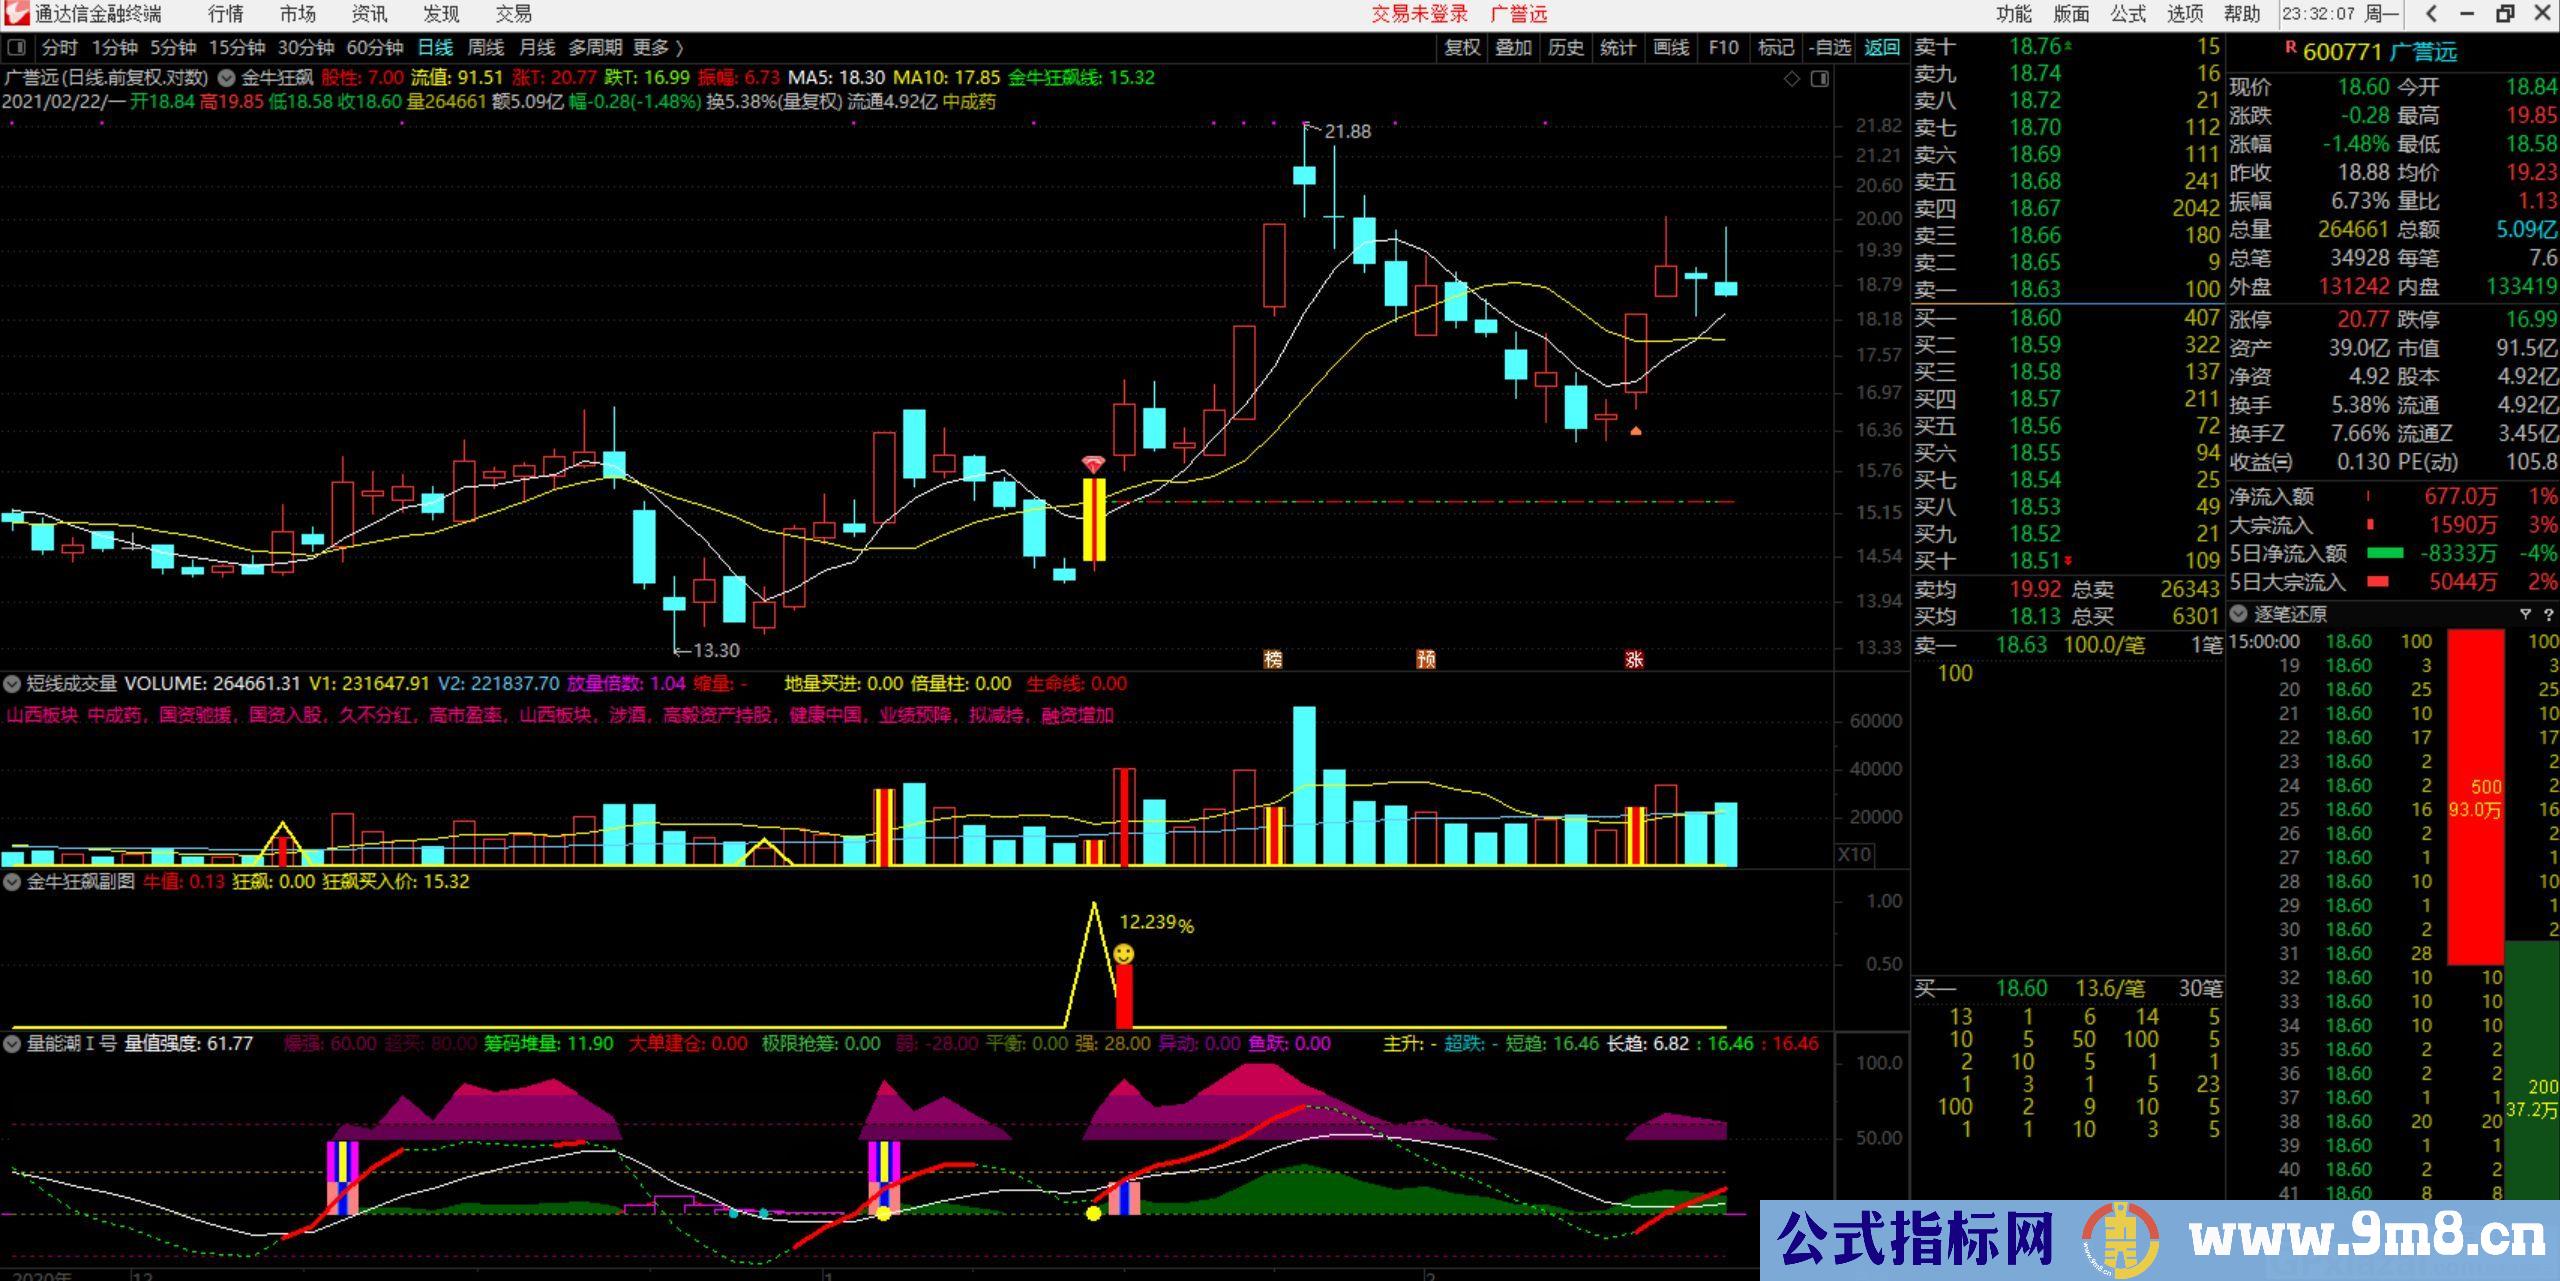Expand the 金牛狂飙 main indicator dropdown
Viewport: 2560px width, 1281px height.
(x=227, y=77)
